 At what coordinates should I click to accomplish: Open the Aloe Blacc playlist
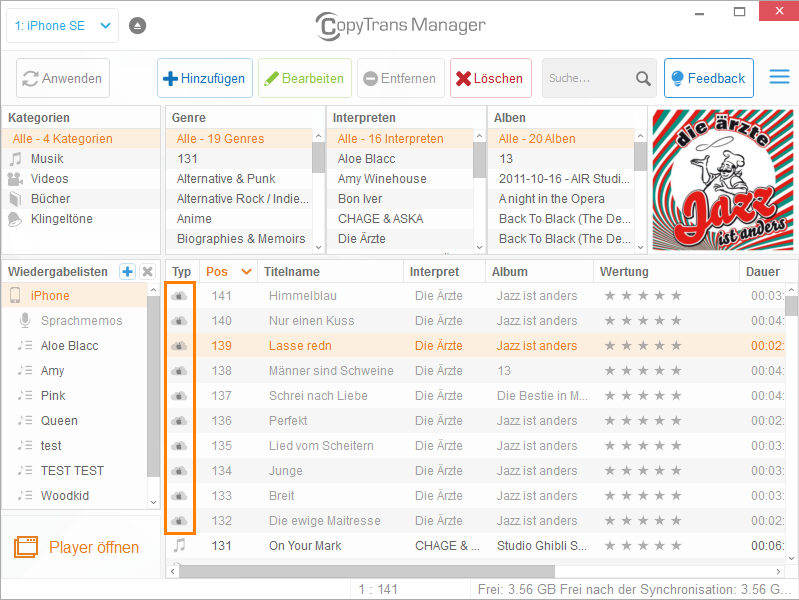coord(75,346)
